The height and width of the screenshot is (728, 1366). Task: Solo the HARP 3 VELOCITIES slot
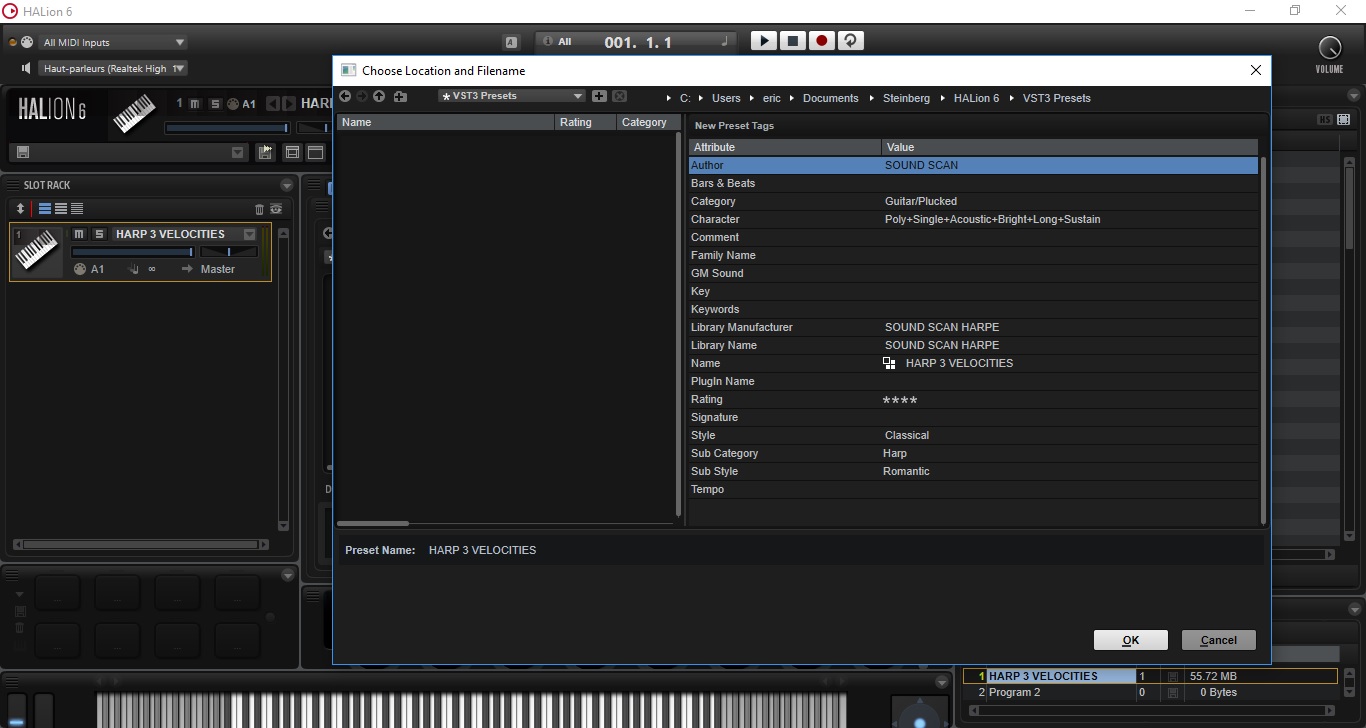(100, 234)
